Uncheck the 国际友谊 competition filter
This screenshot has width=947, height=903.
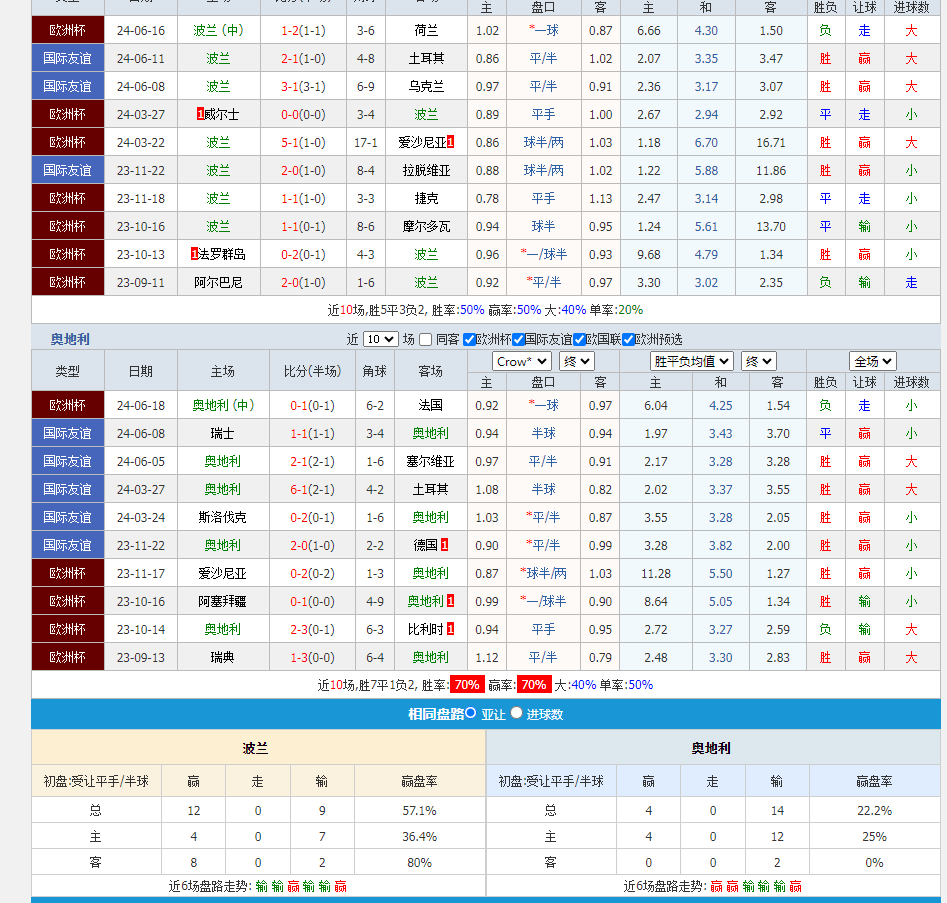(x=518, y=340)
